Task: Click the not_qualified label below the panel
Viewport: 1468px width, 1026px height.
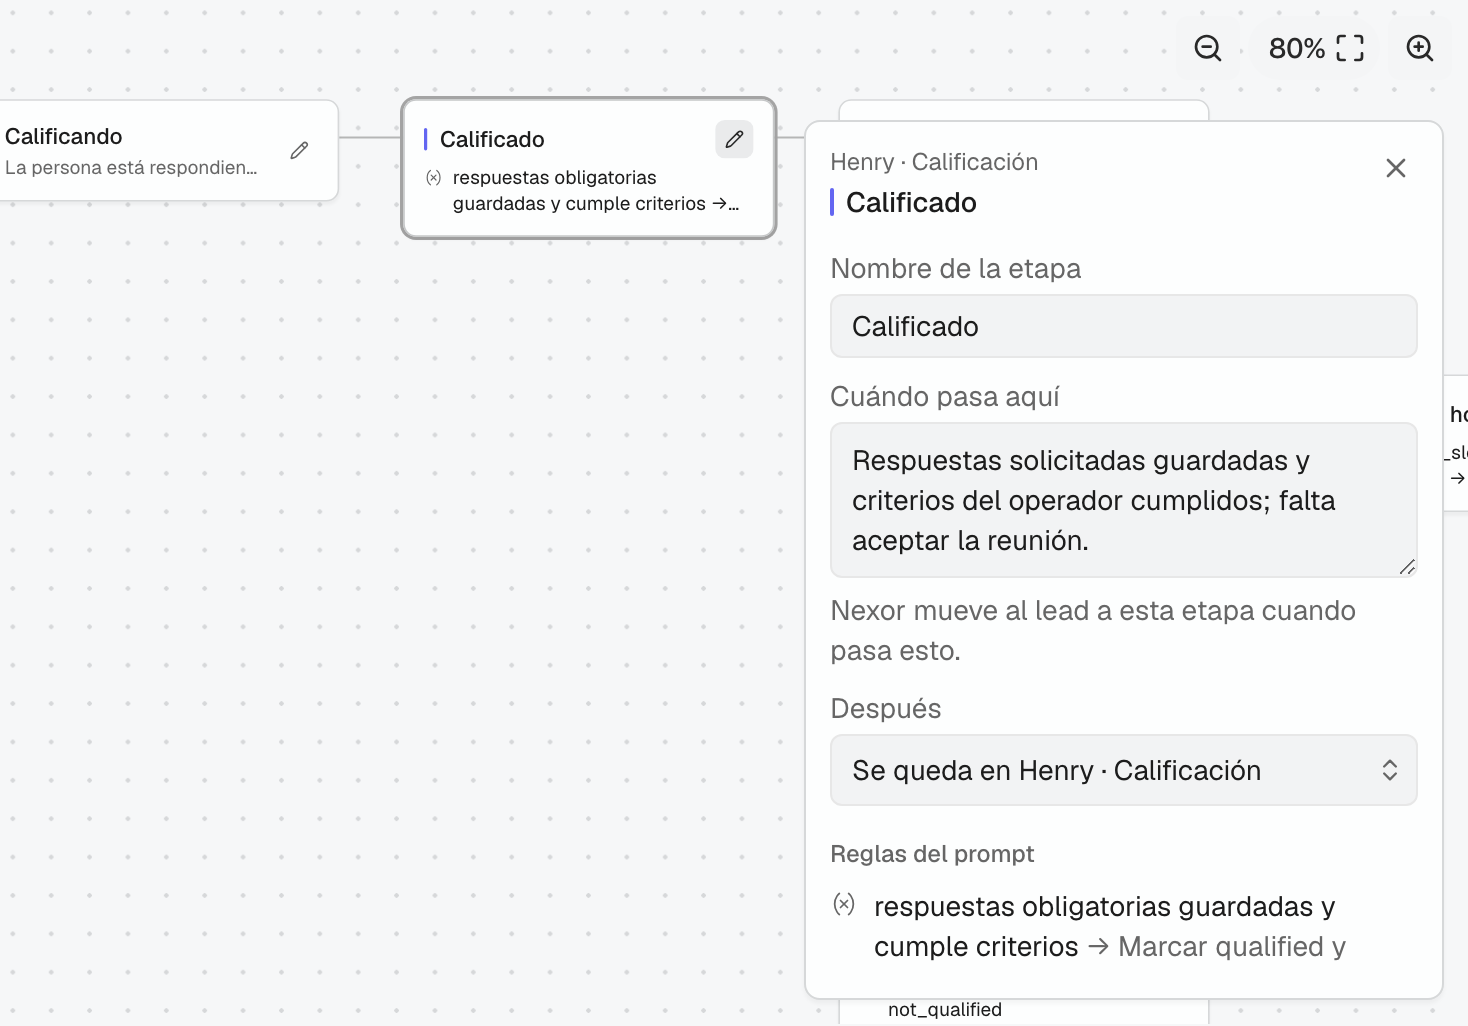Action: [x=945, y=1010]
